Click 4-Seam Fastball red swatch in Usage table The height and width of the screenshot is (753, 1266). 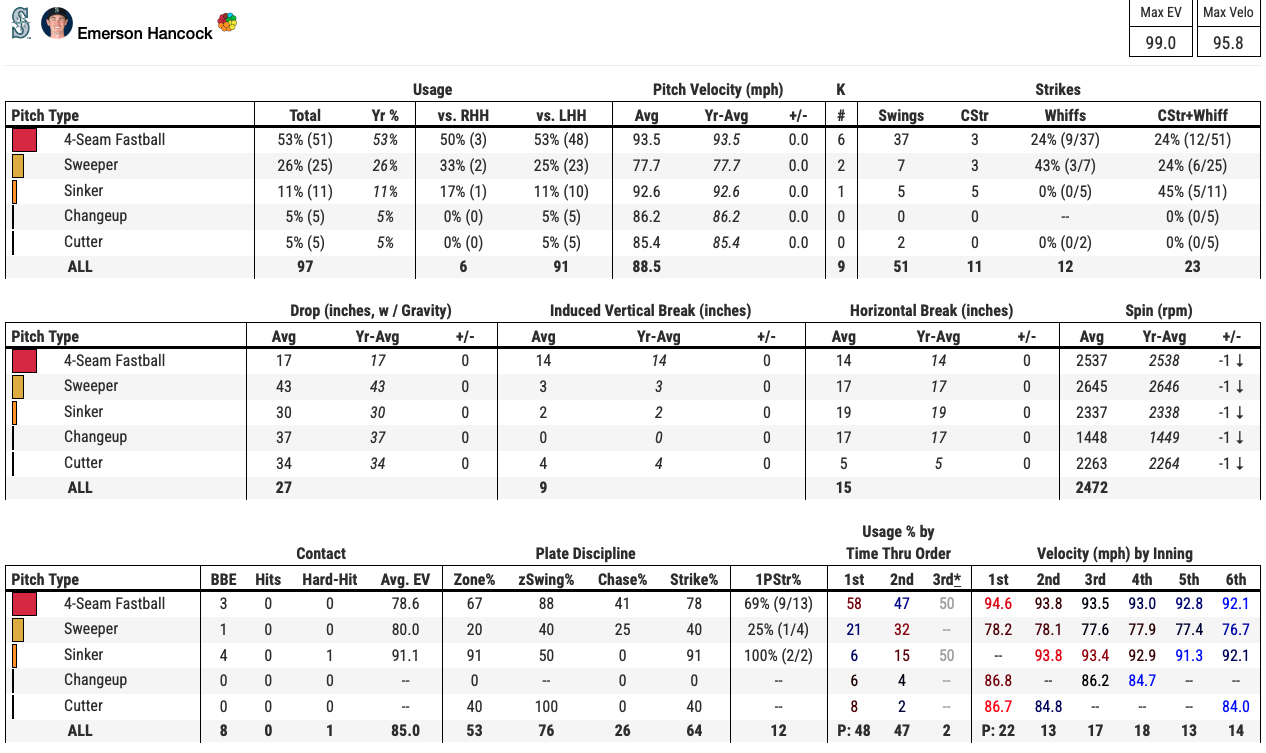[x=25, y=140]
